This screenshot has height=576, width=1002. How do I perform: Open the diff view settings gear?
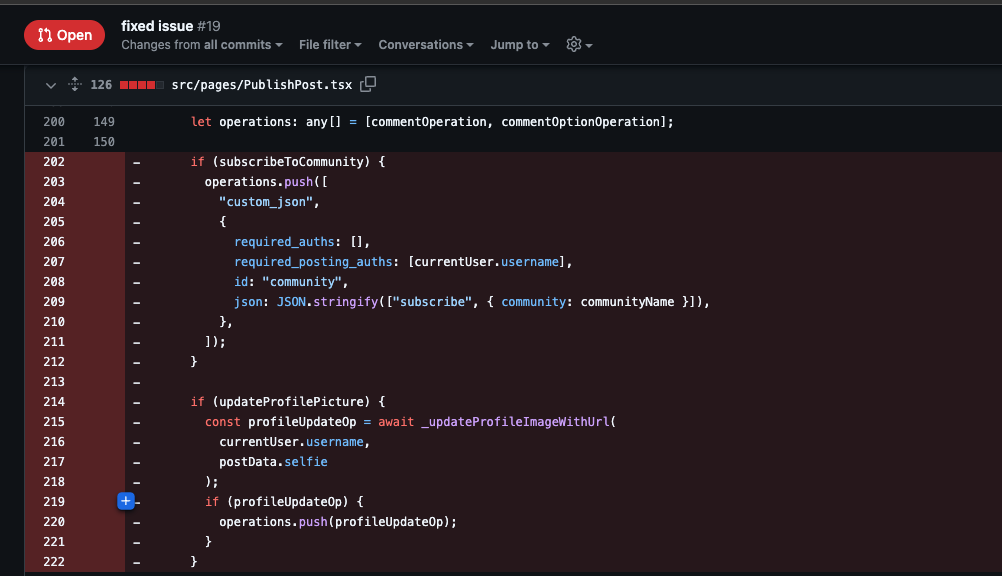[x=578, y=45]
